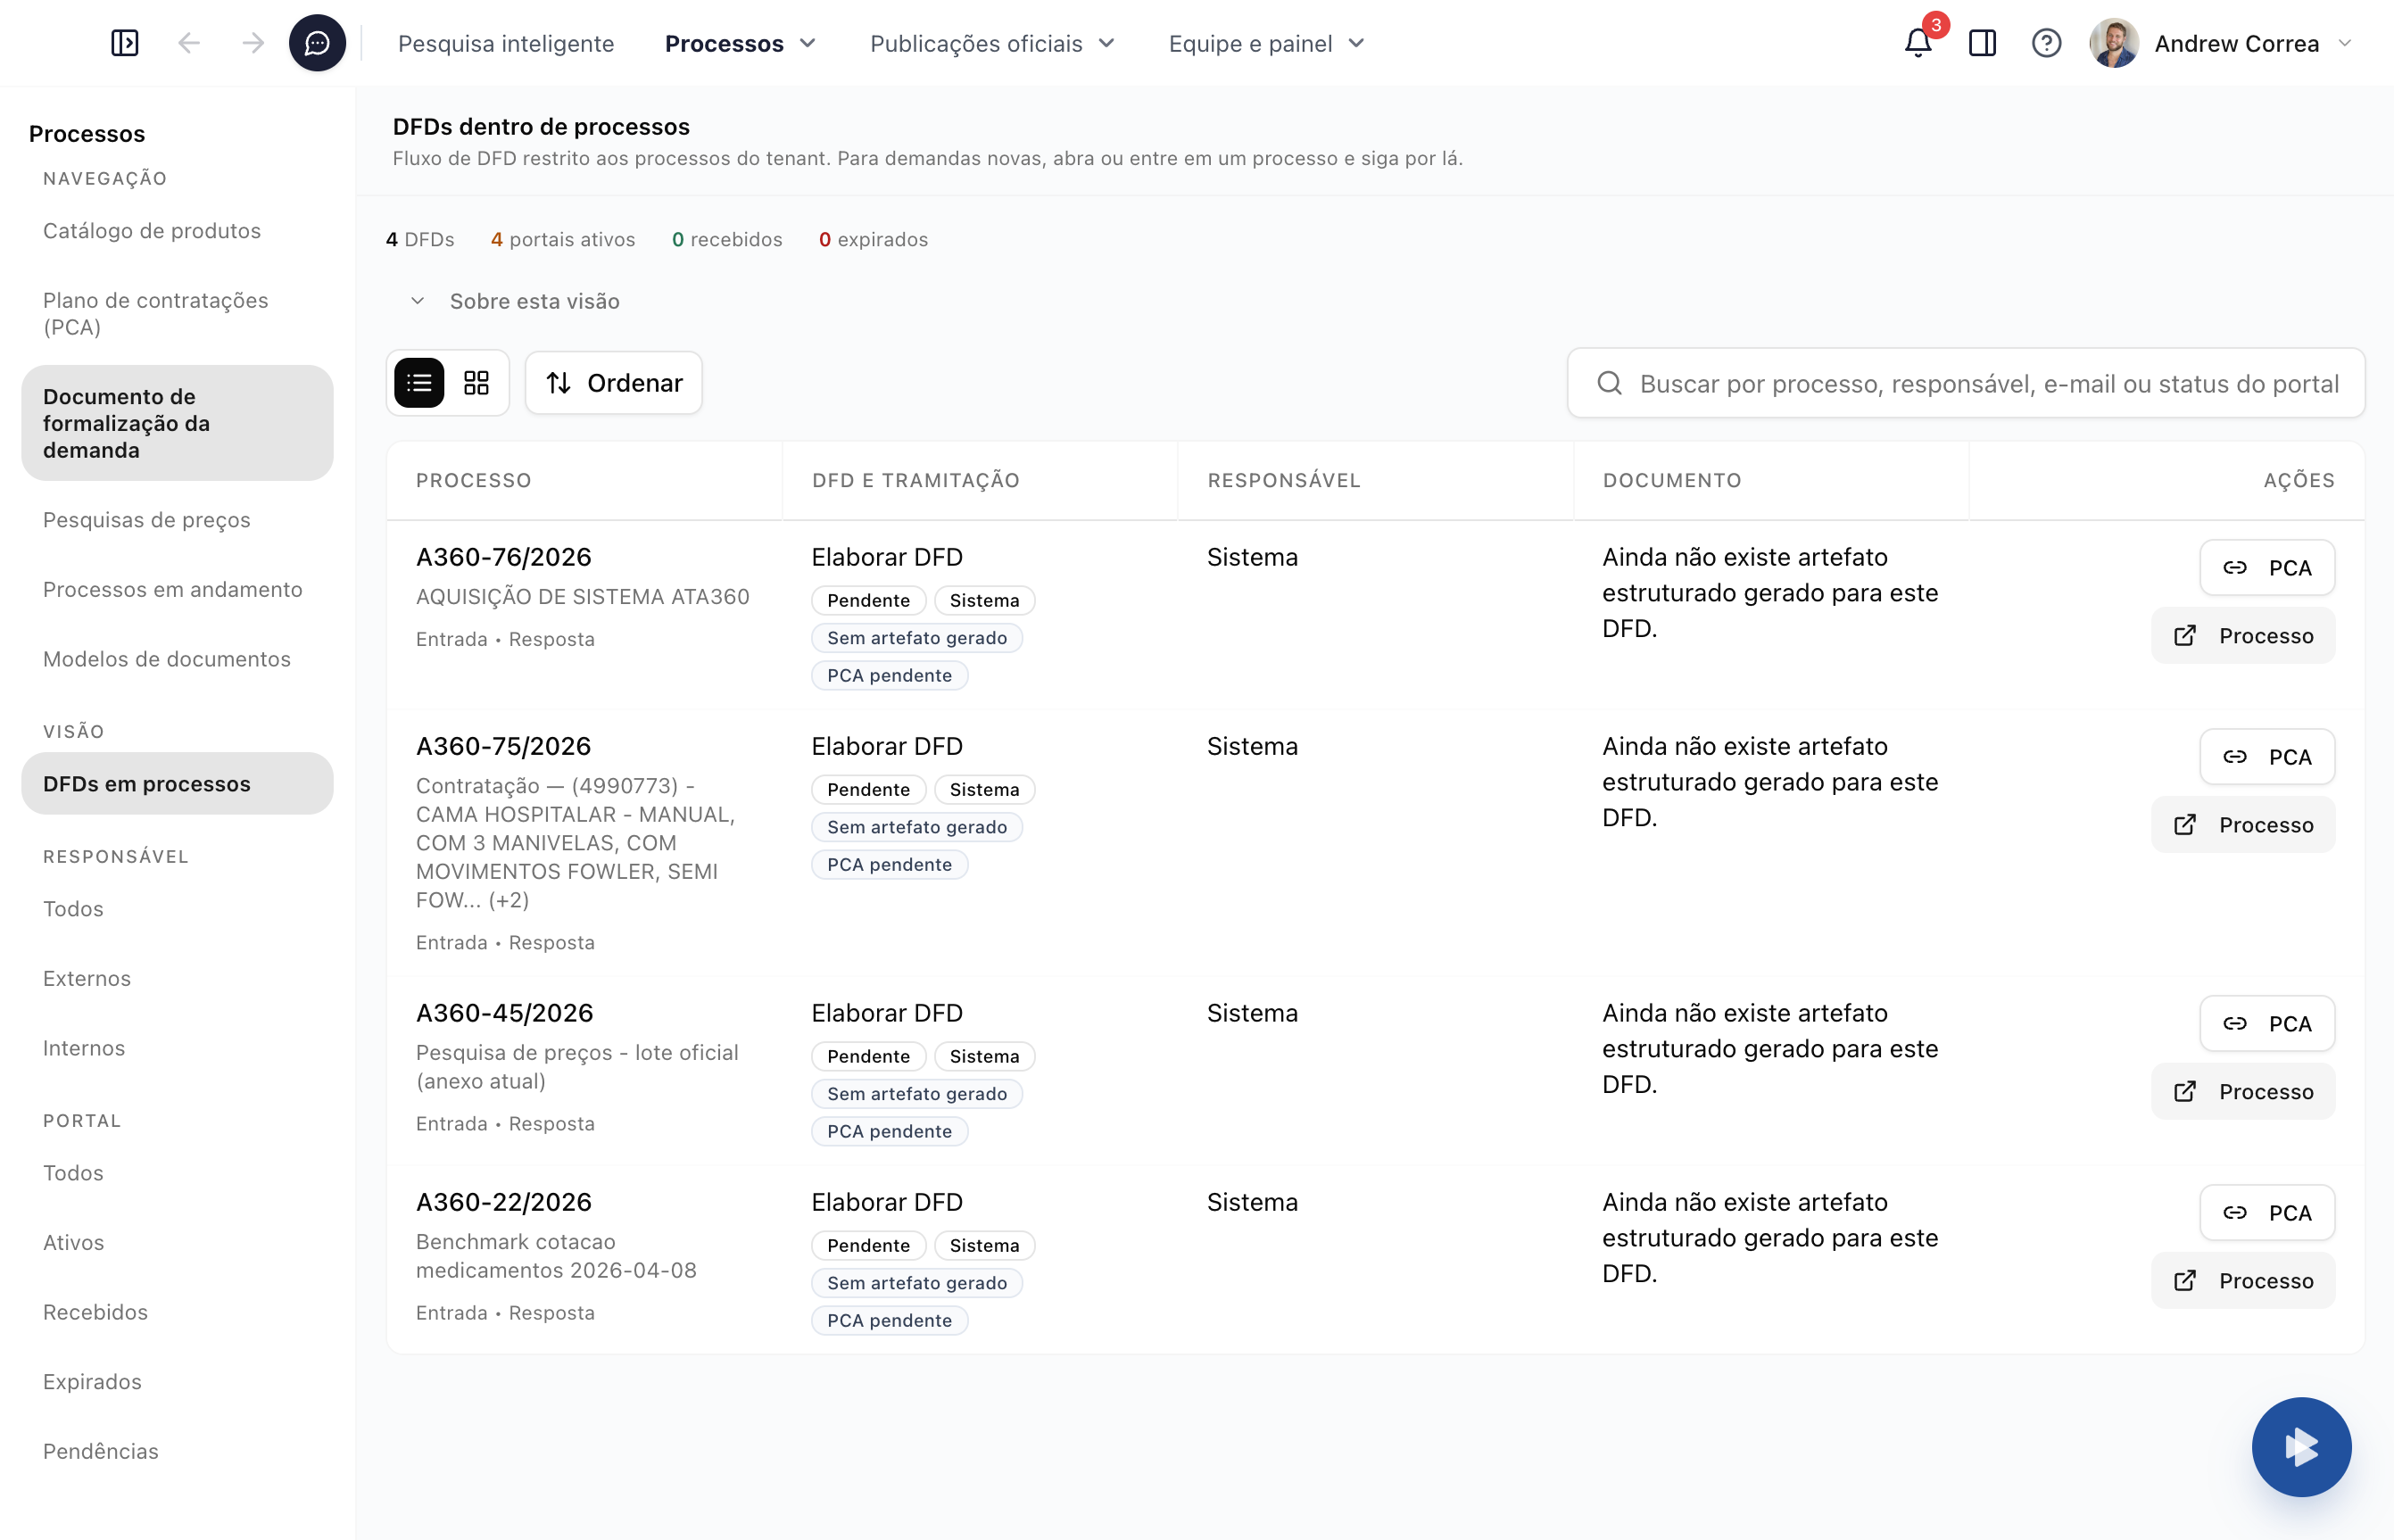
Task: Open the chat assistant icon
Action: tap(317, 43)
